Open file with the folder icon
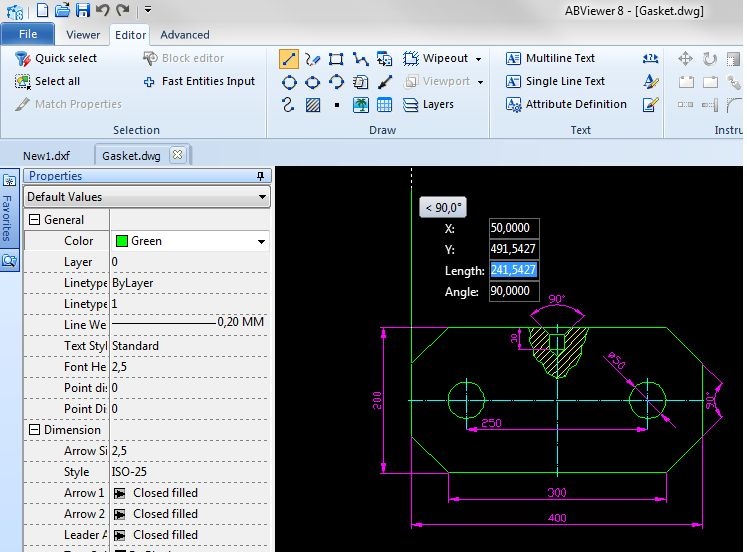The height and width of the screenshot is (552, 747). coord(63,10)
